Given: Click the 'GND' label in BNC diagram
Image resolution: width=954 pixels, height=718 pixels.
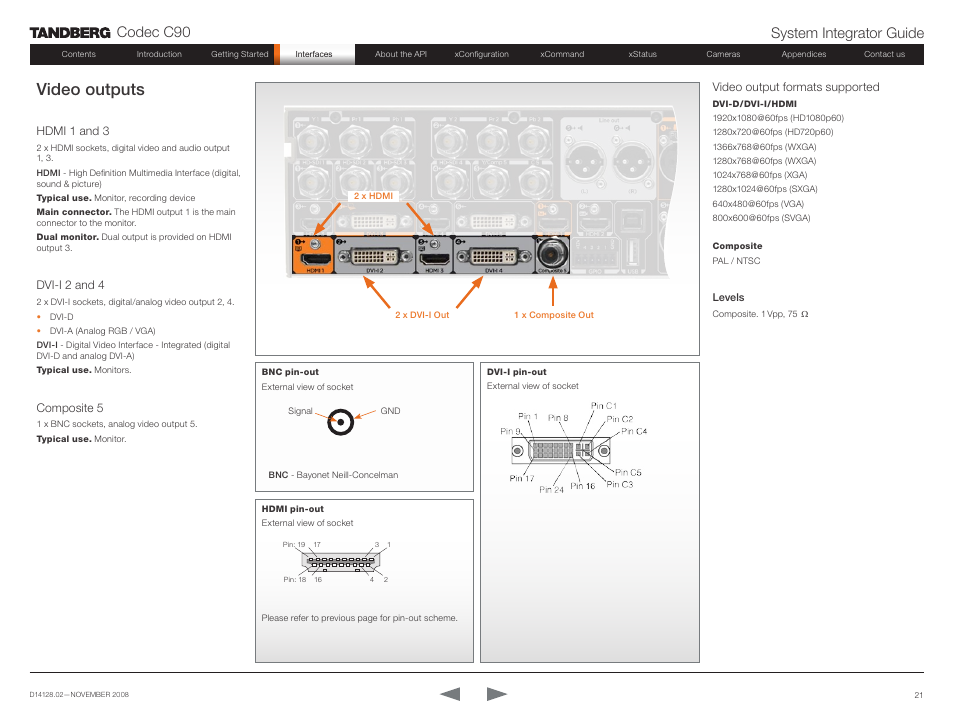Looking at the screenshot, I should (390, 411).
